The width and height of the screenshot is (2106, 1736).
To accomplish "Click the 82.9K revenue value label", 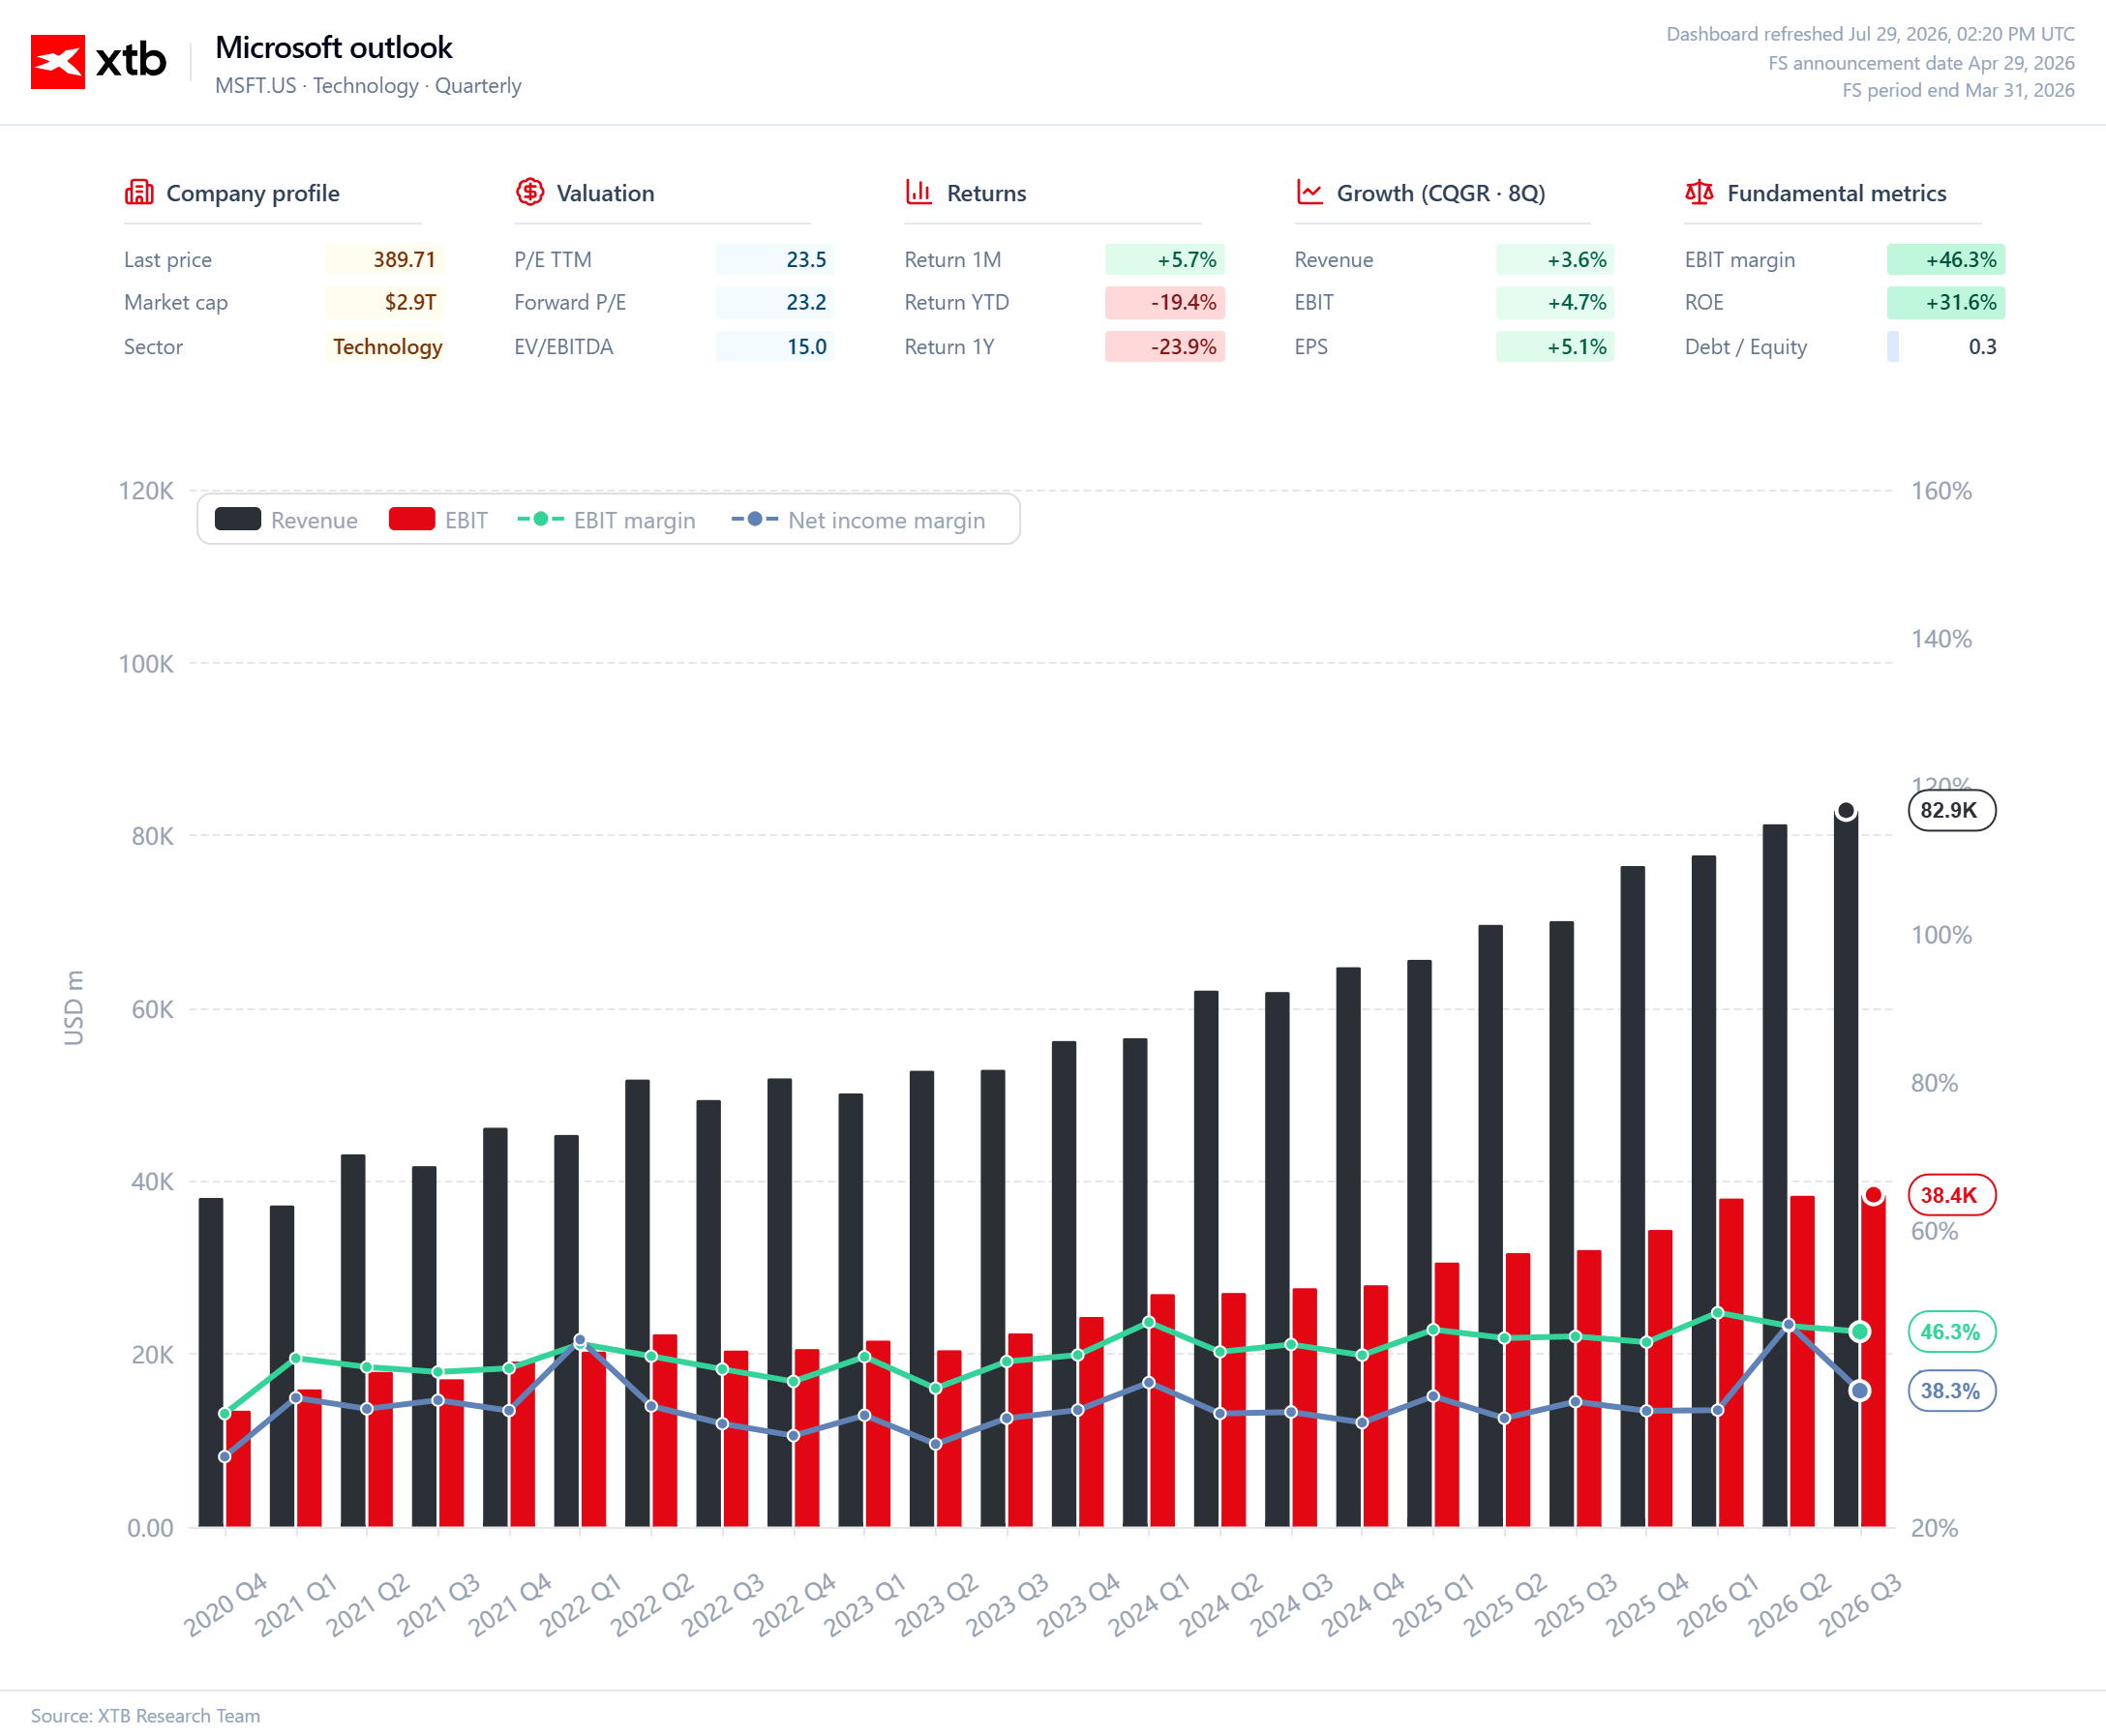I will tap(1951, 810).
